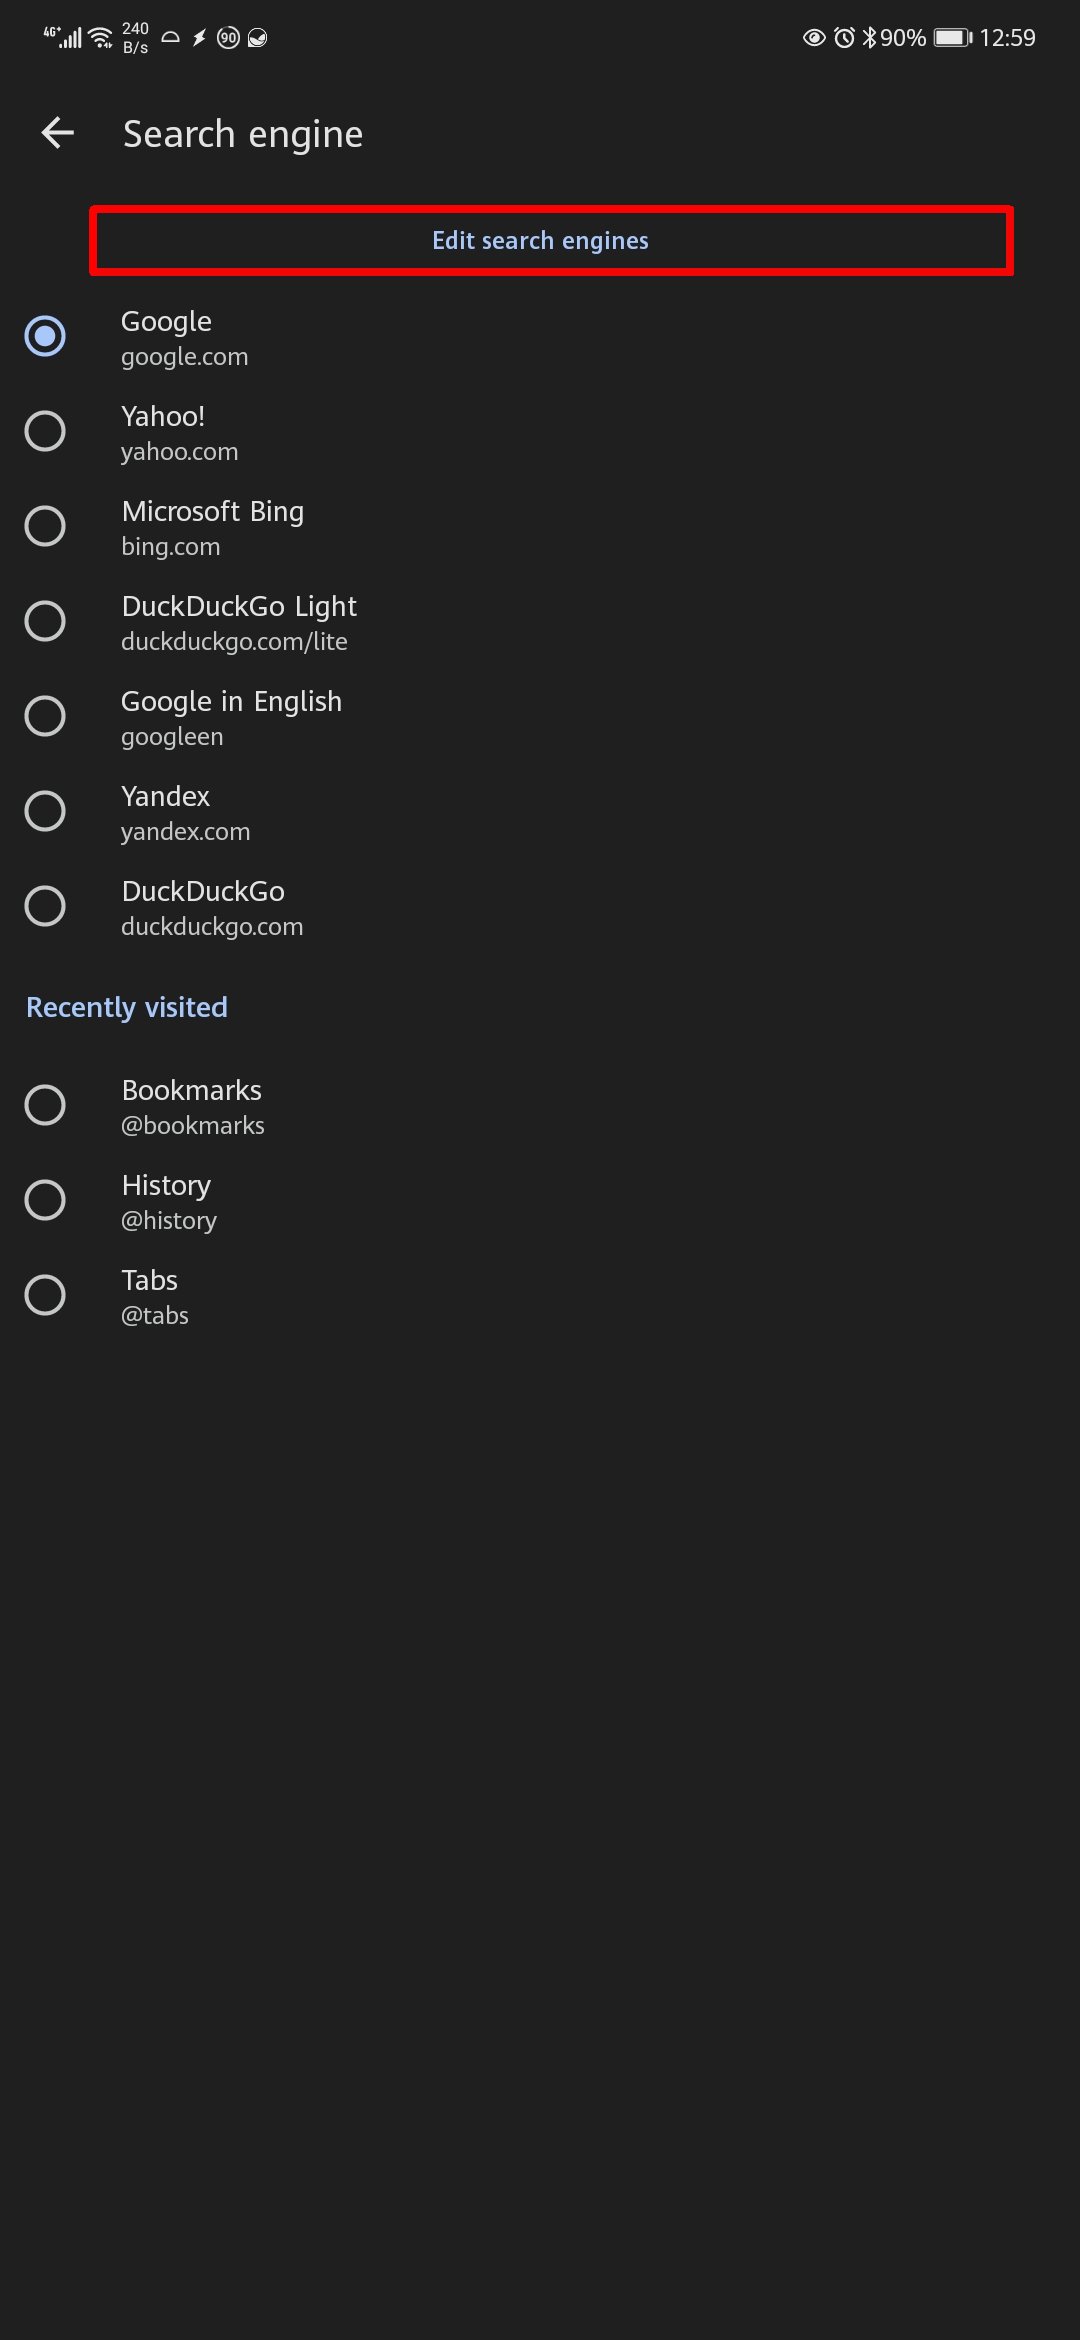
Task: Tap the Search engine page title
Action: [x=243, y=134]
